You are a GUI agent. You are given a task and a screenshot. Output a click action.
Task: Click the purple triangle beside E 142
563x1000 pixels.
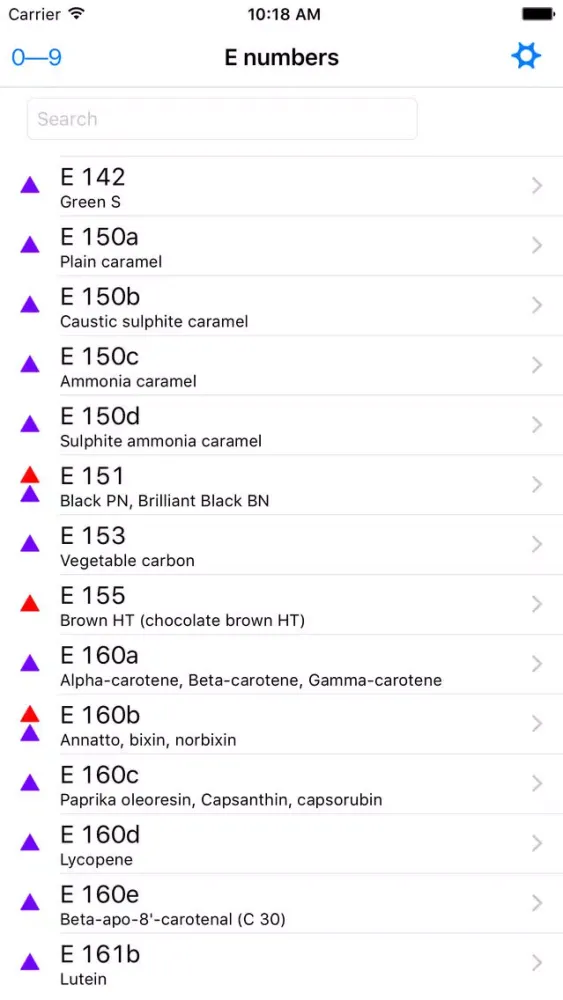point(30,186)
